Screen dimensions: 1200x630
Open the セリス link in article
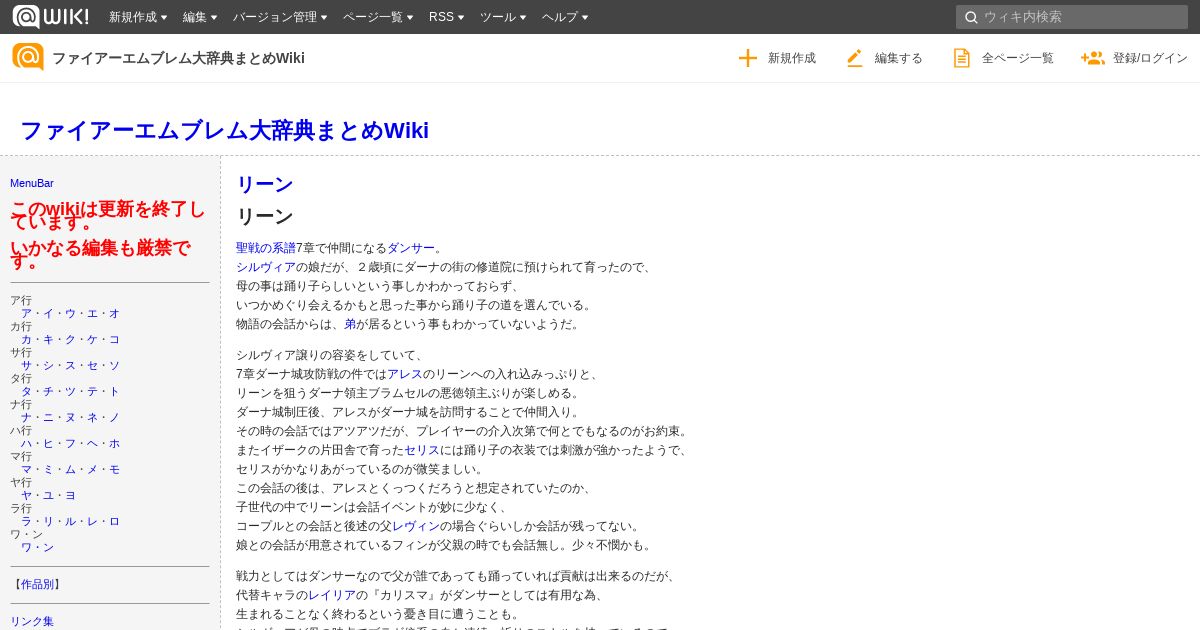click(422, 450)
